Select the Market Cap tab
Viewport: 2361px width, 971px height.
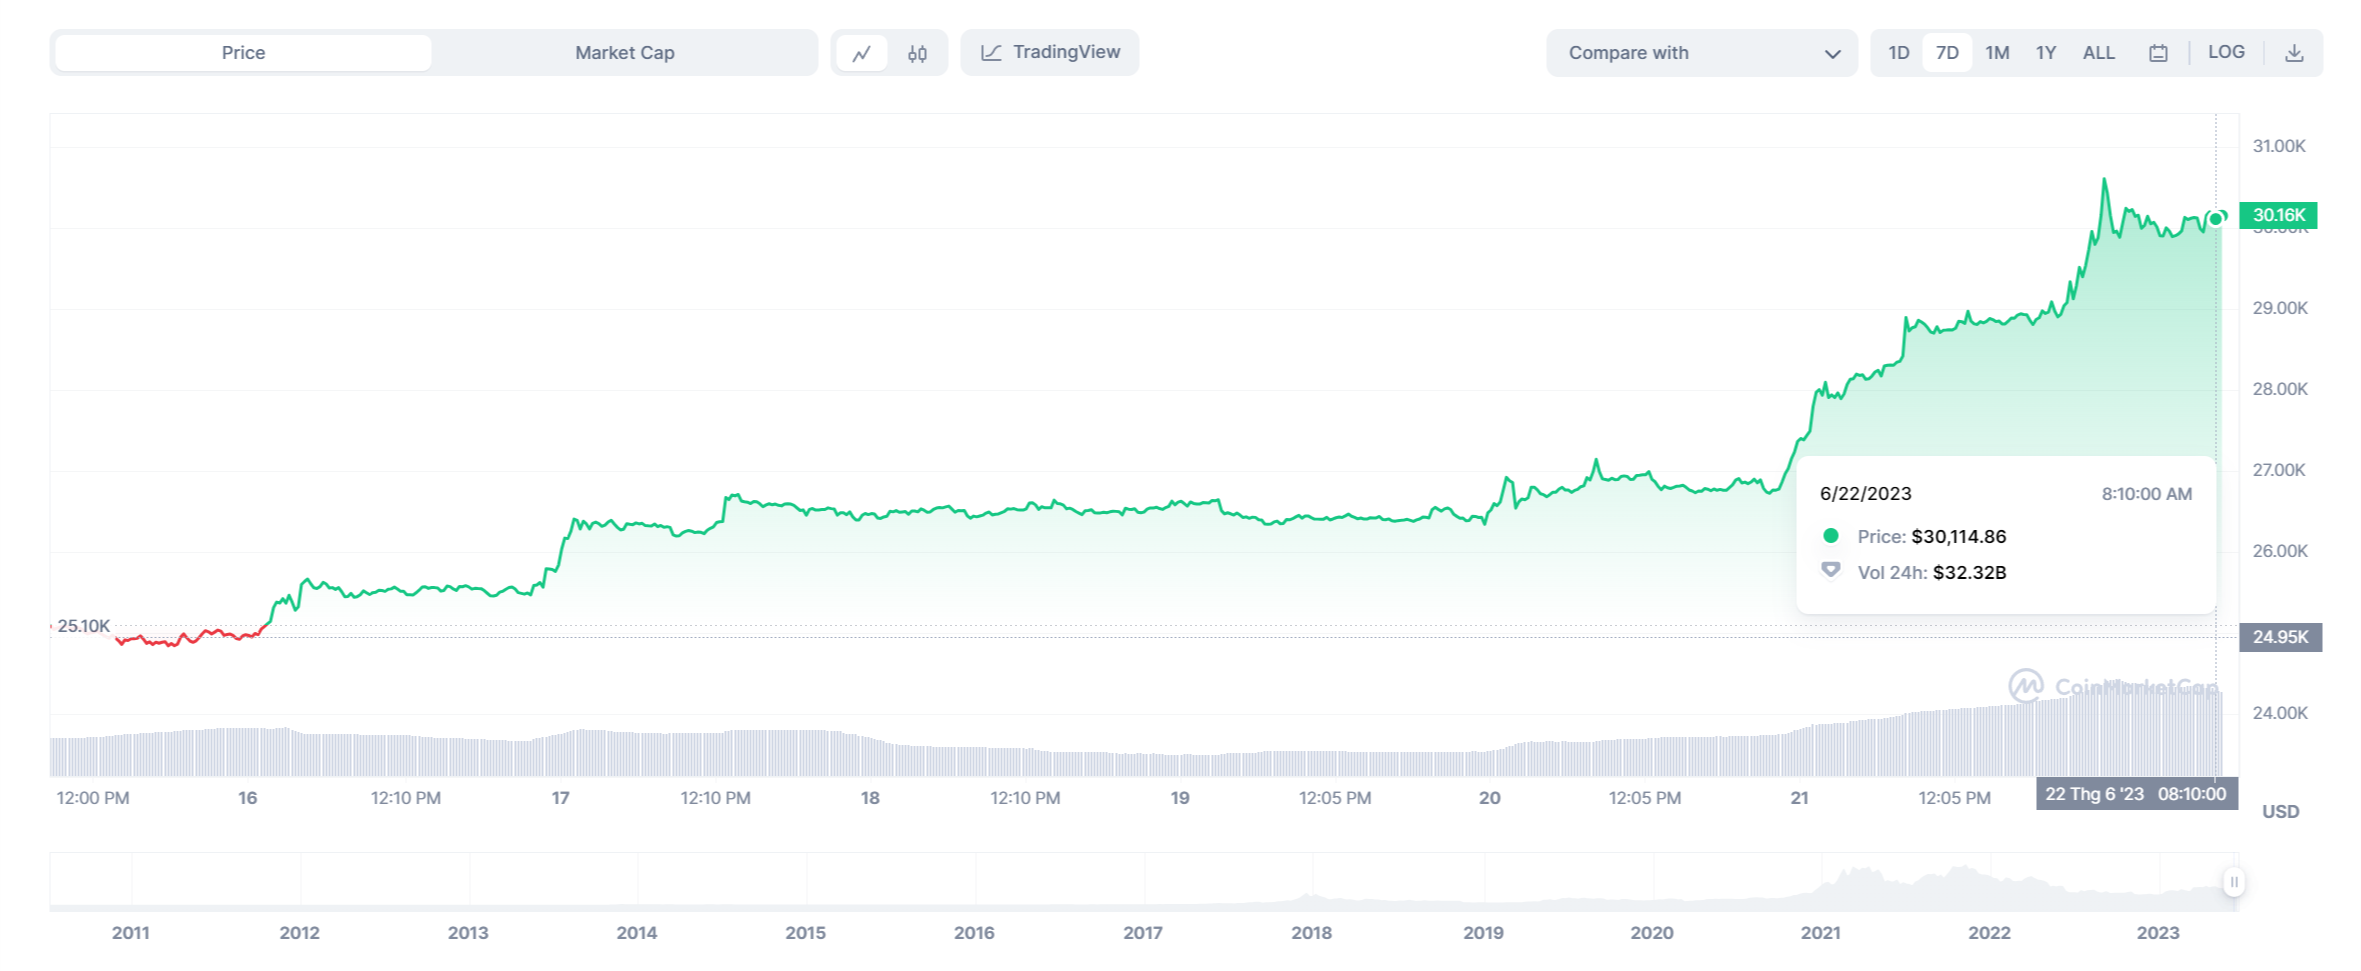(x=625, y=53)
